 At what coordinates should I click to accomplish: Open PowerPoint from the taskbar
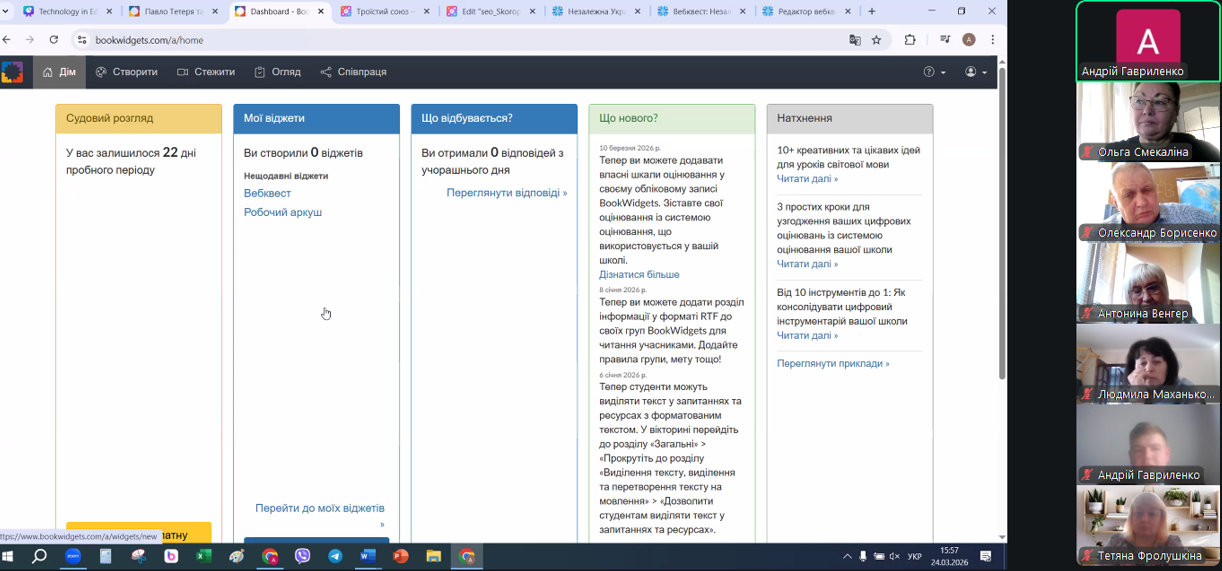tap(400, 556)
